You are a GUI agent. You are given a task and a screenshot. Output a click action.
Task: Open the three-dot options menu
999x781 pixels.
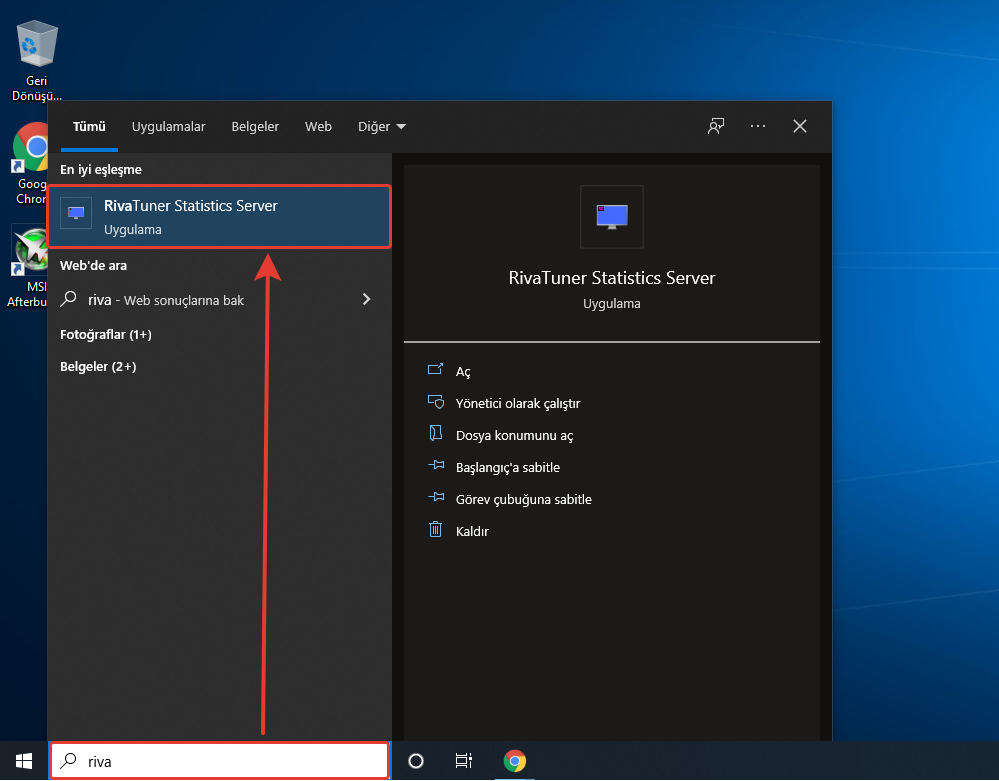(758, 126)
